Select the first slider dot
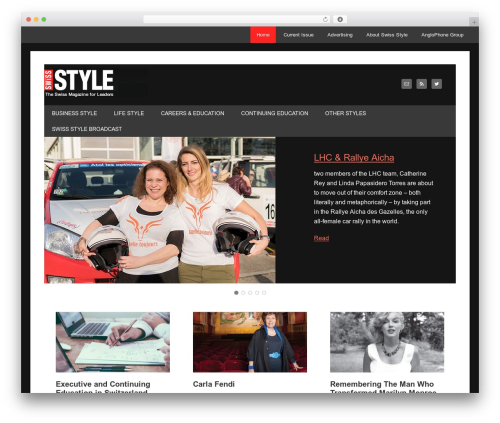 click(236, 293)
